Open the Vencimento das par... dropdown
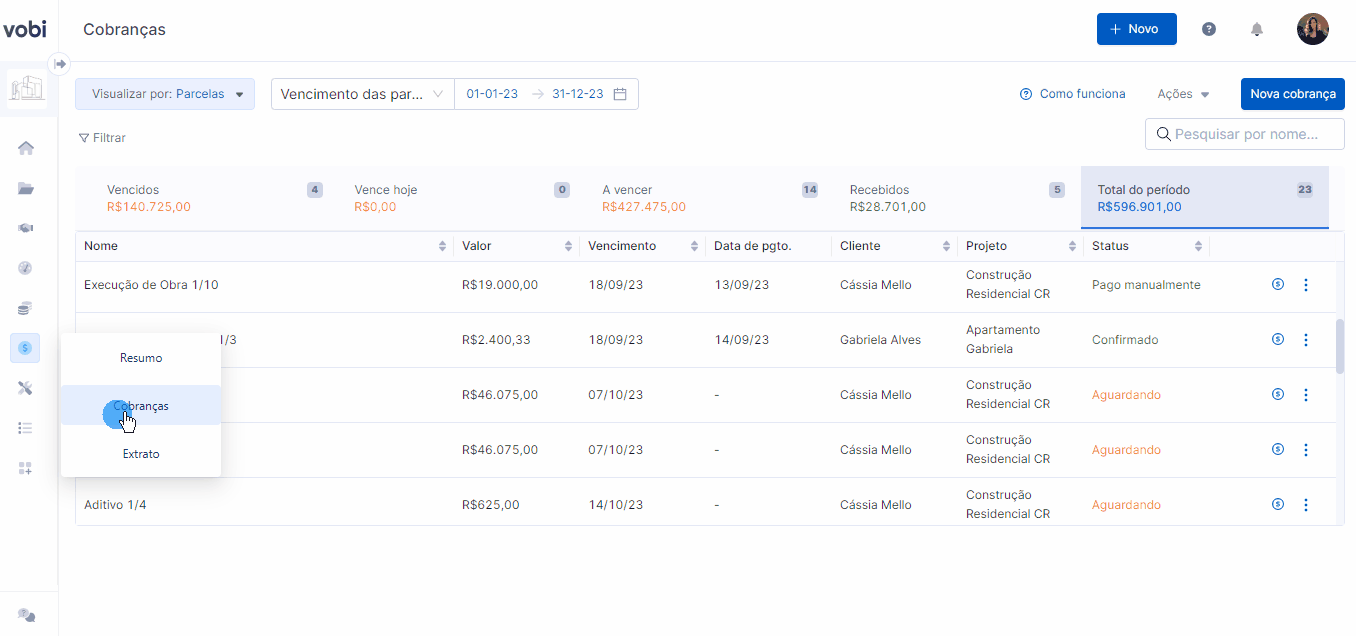This screenshot has width=1356, height=636. (362, 94)
